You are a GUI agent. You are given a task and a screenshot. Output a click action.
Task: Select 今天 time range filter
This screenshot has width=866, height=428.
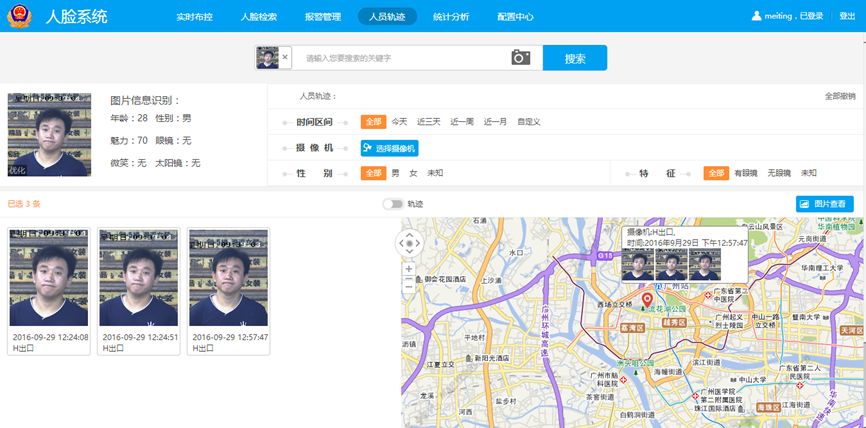pyautogui.click(x=399, y=122)
